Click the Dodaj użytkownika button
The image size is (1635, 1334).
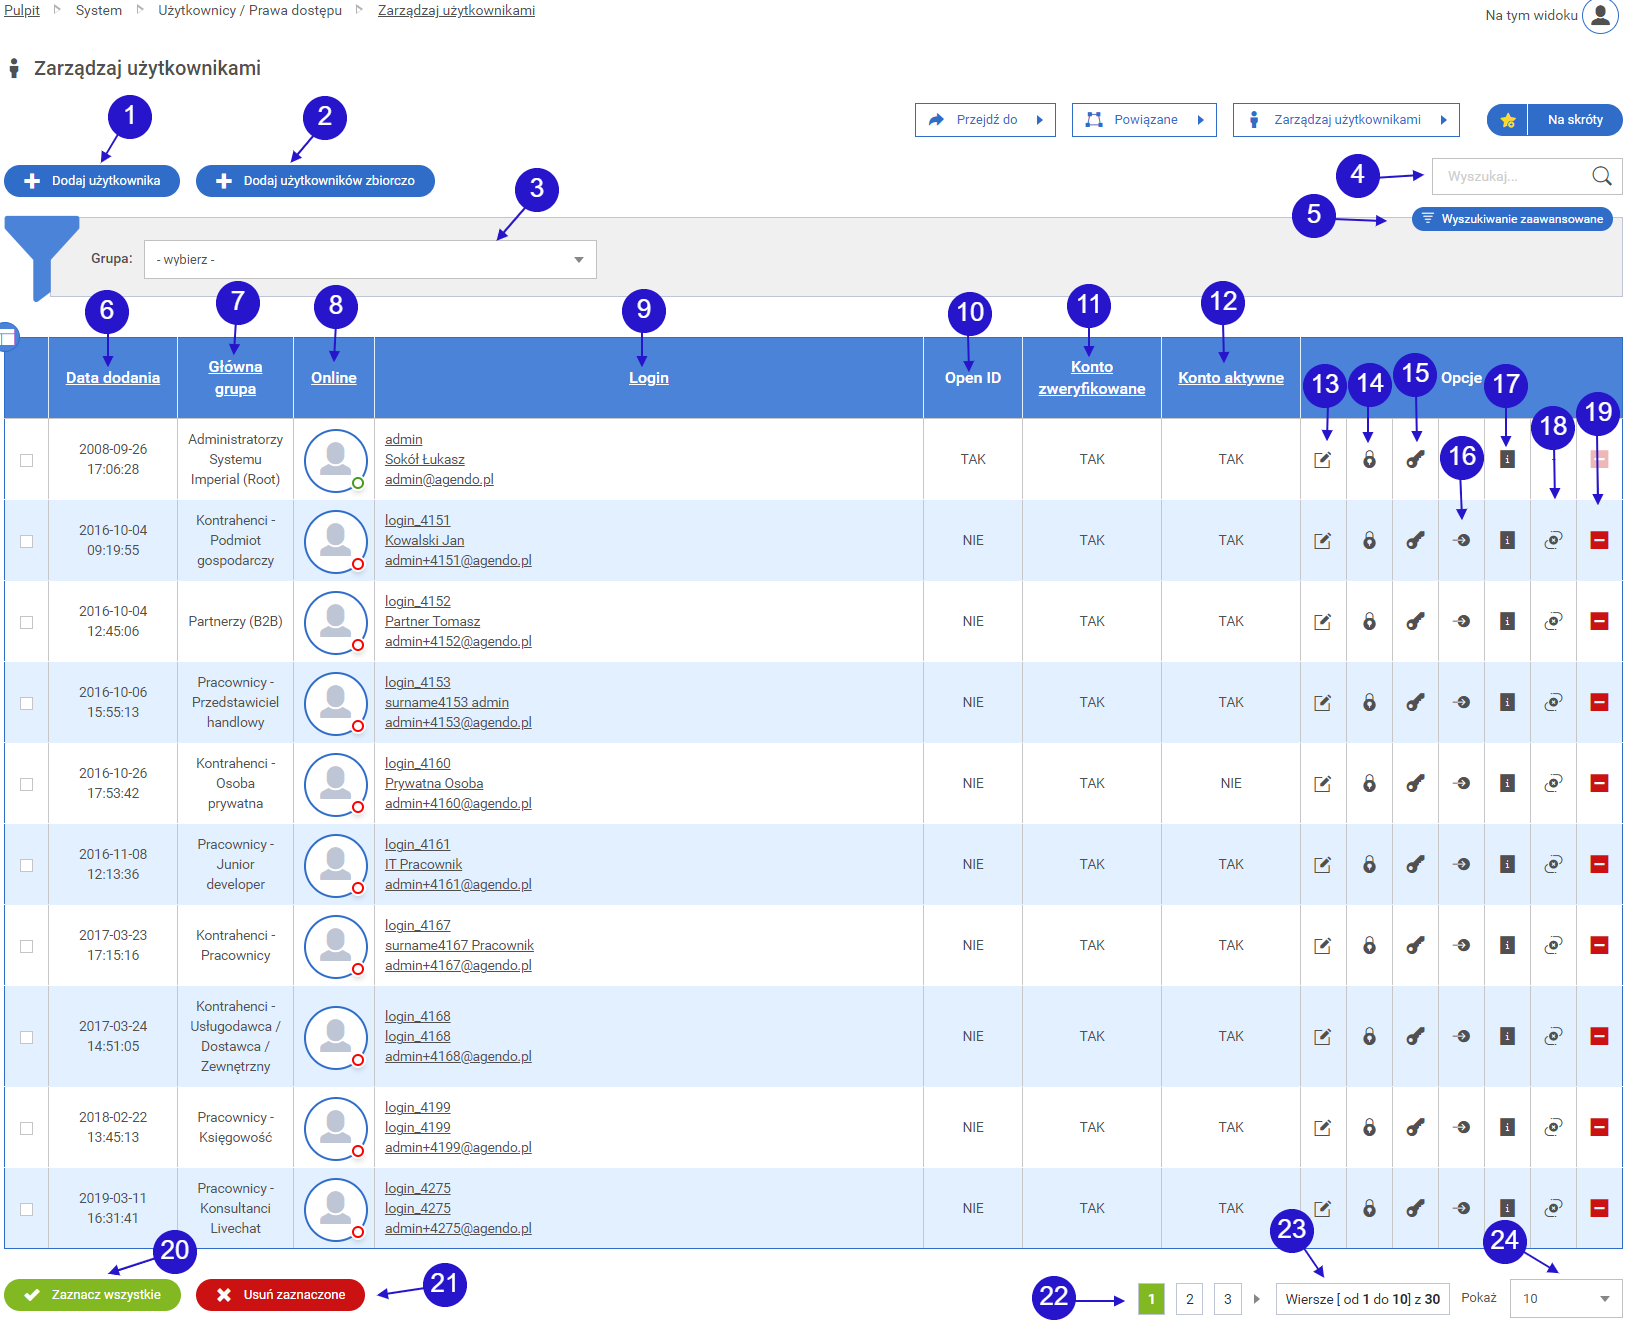point(92,181)
